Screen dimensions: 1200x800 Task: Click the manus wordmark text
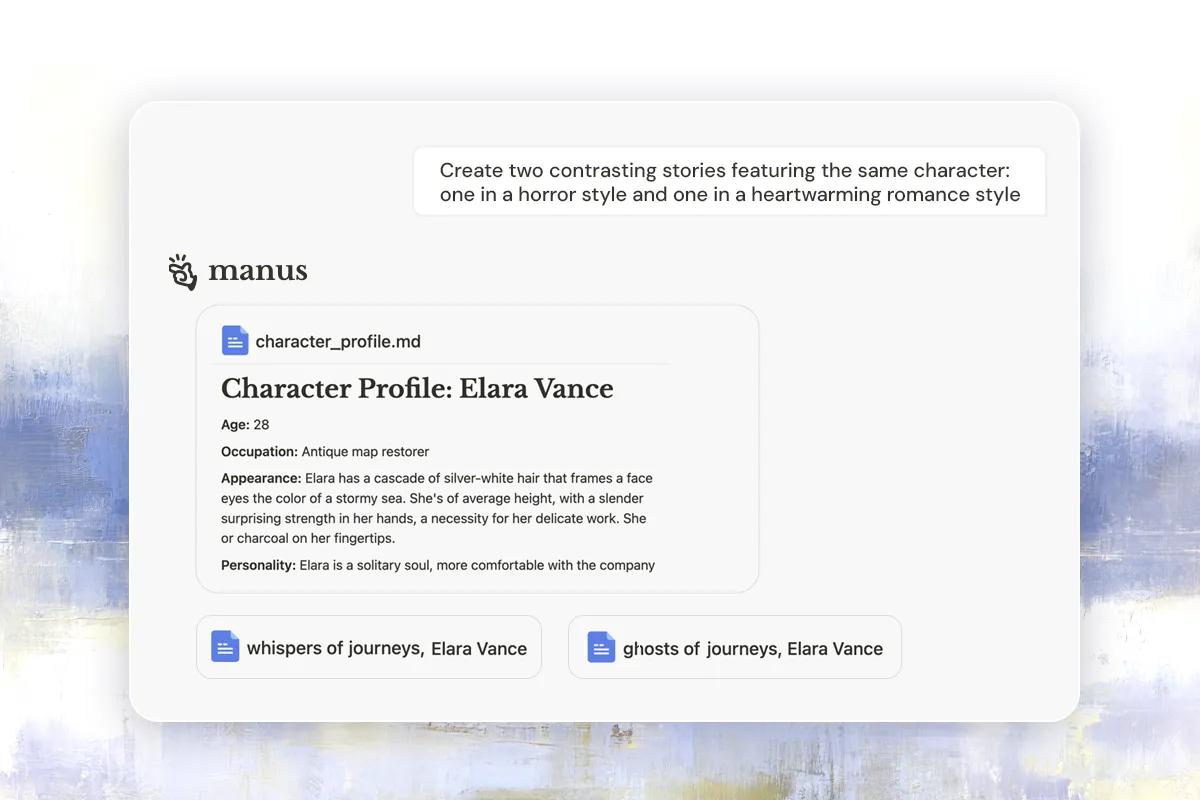pos(257,271)
